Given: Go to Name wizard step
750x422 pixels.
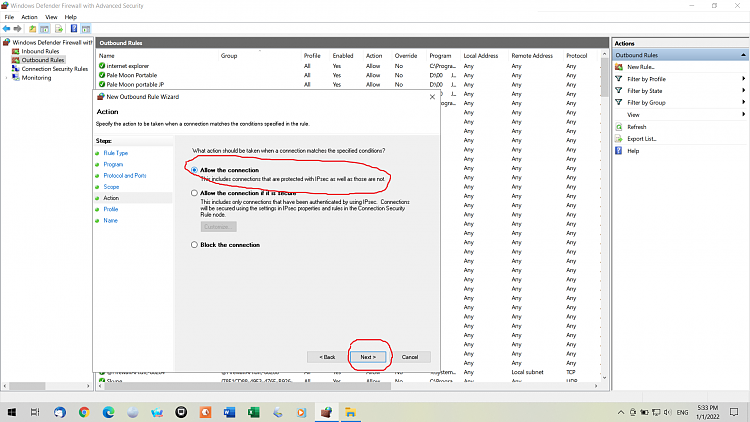Looking at the screenshot, I should pos(110,221).
